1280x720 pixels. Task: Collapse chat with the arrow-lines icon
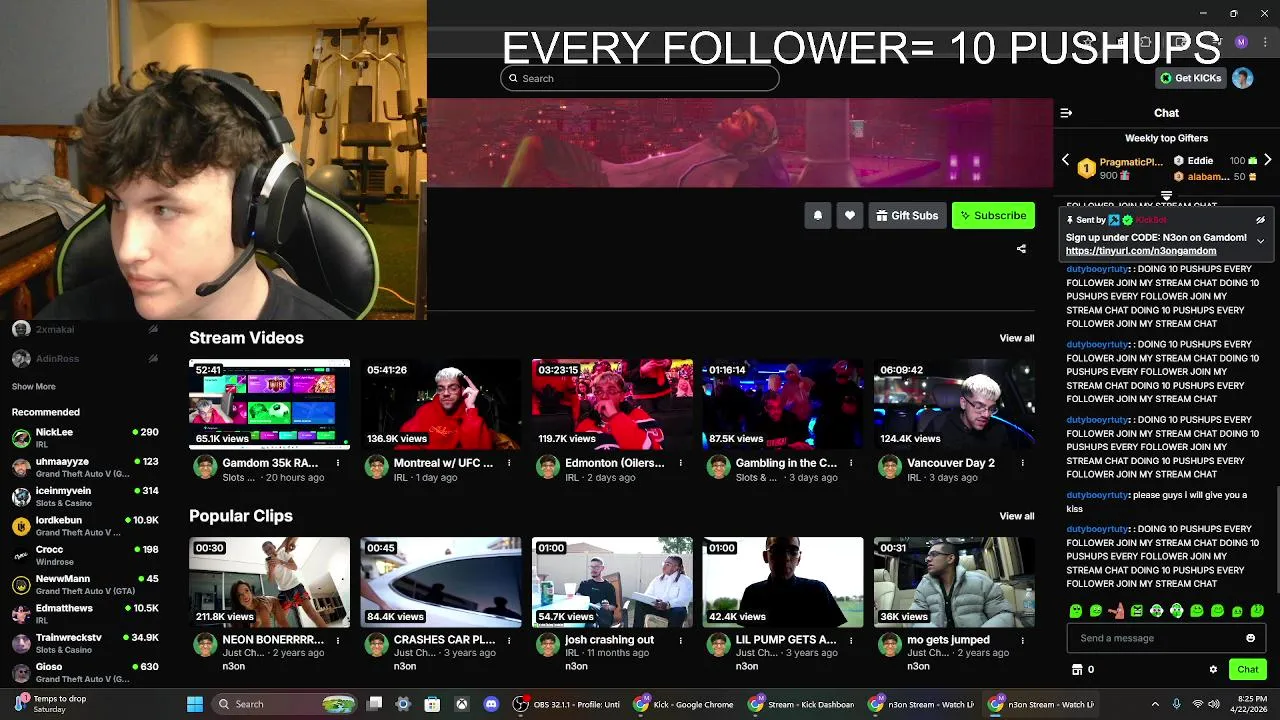(x=1066, y=113)
